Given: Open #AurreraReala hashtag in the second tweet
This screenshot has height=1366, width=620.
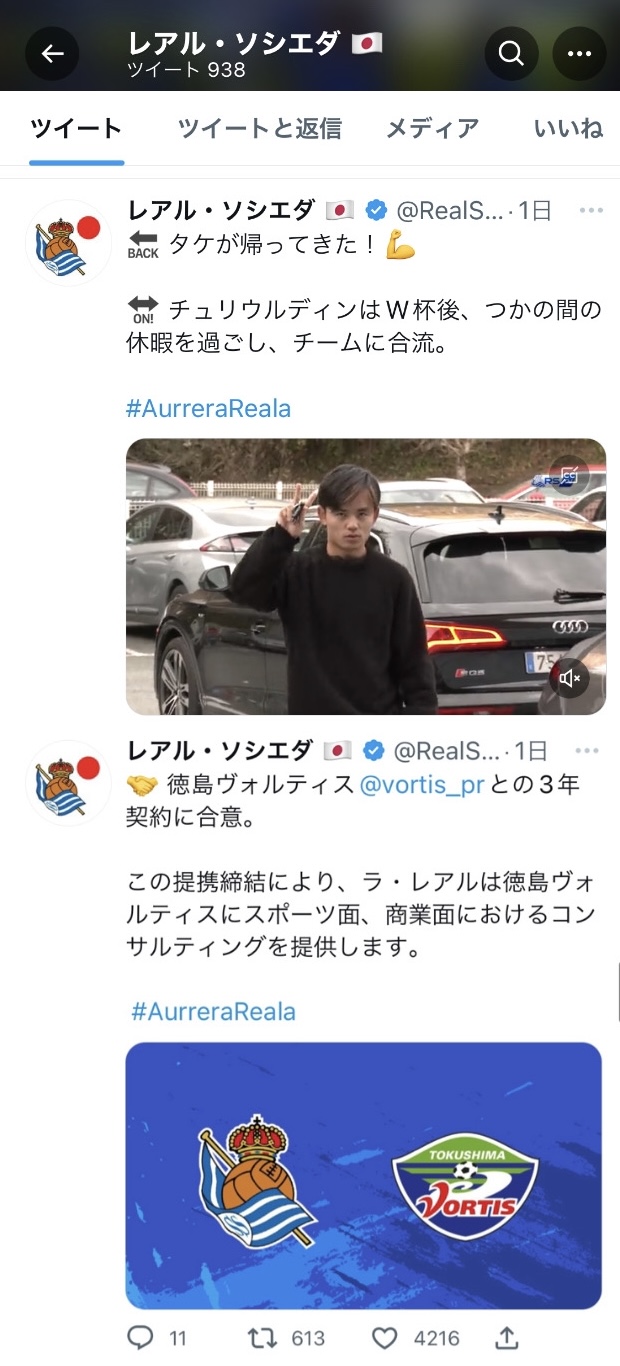Looking at the screenshot, I should (x=213, y=1011).
